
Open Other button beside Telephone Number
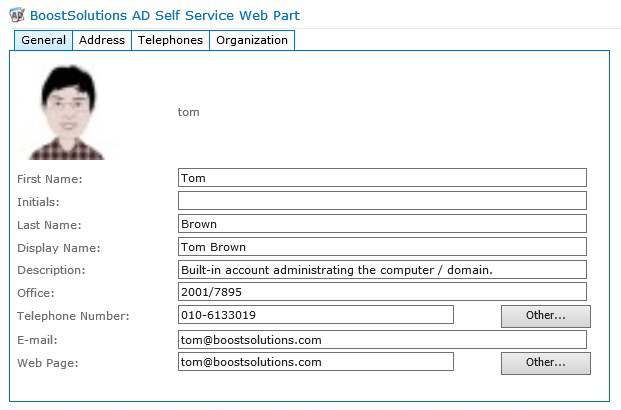pyautogui.click(x=546, y=316)
